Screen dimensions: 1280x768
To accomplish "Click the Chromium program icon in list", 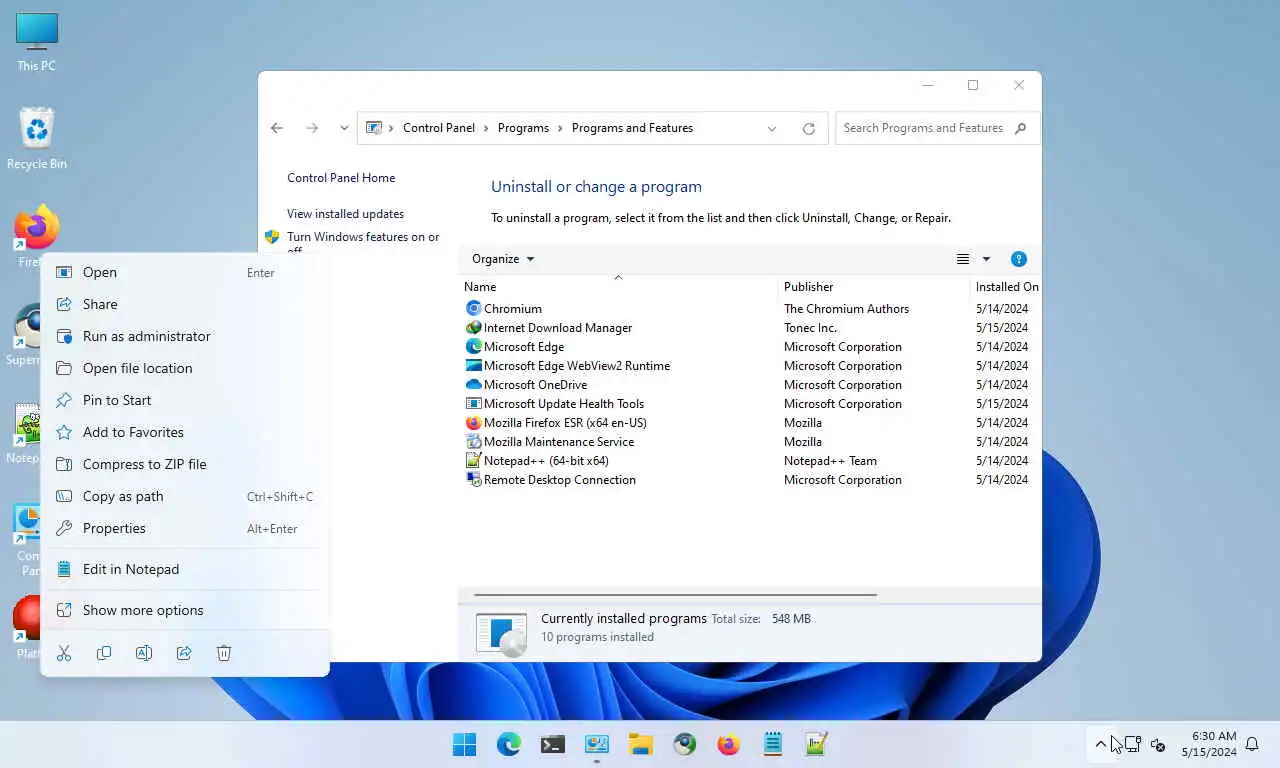I will click(x=474, y=309).
